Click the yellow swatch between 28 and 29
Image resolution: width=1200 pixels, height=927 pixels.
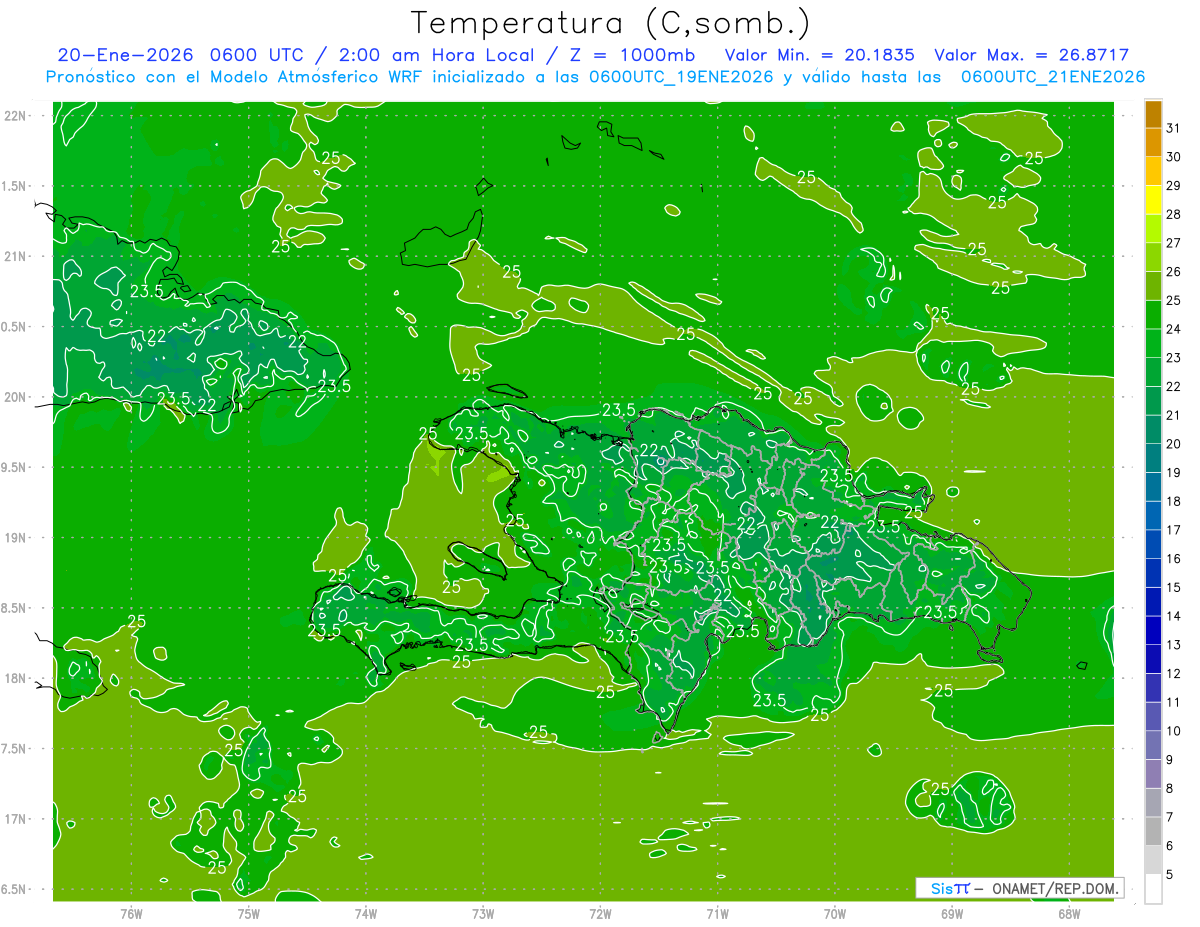pyautogui.click(x=1153, y=200)
